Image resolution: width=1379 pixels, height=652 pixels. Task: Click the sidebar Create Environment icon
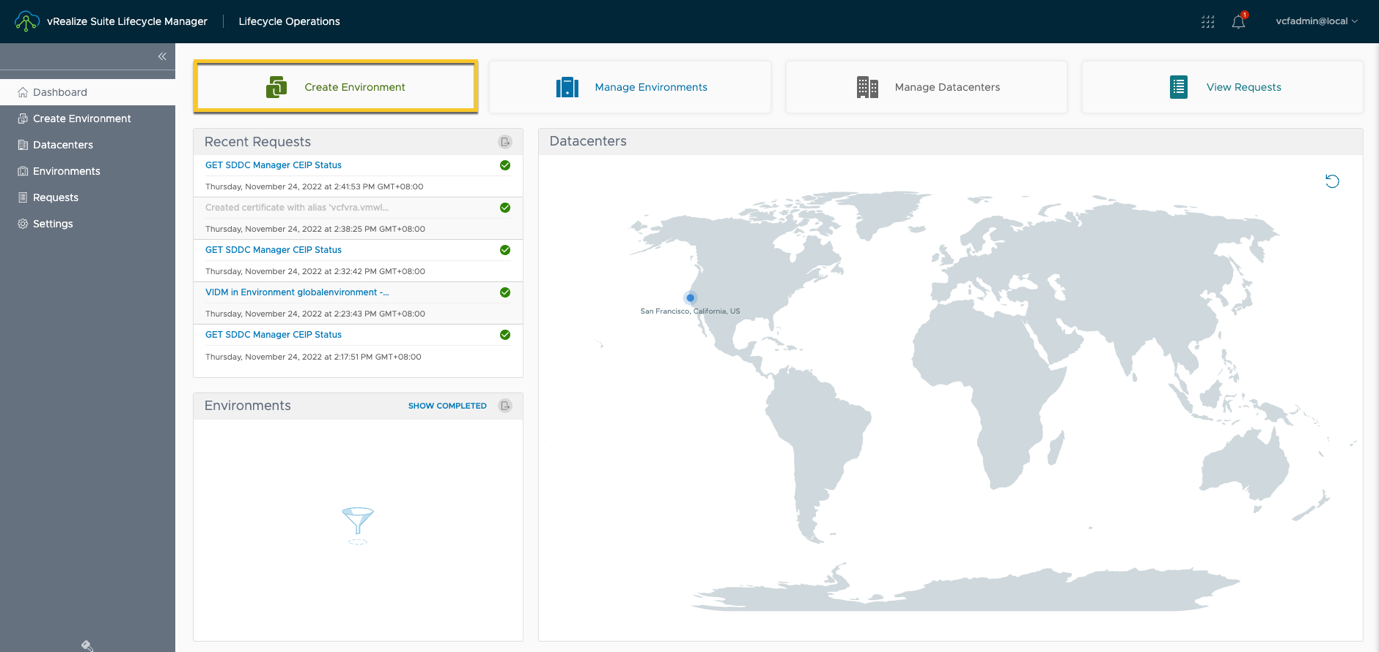(x=22, y=118)
